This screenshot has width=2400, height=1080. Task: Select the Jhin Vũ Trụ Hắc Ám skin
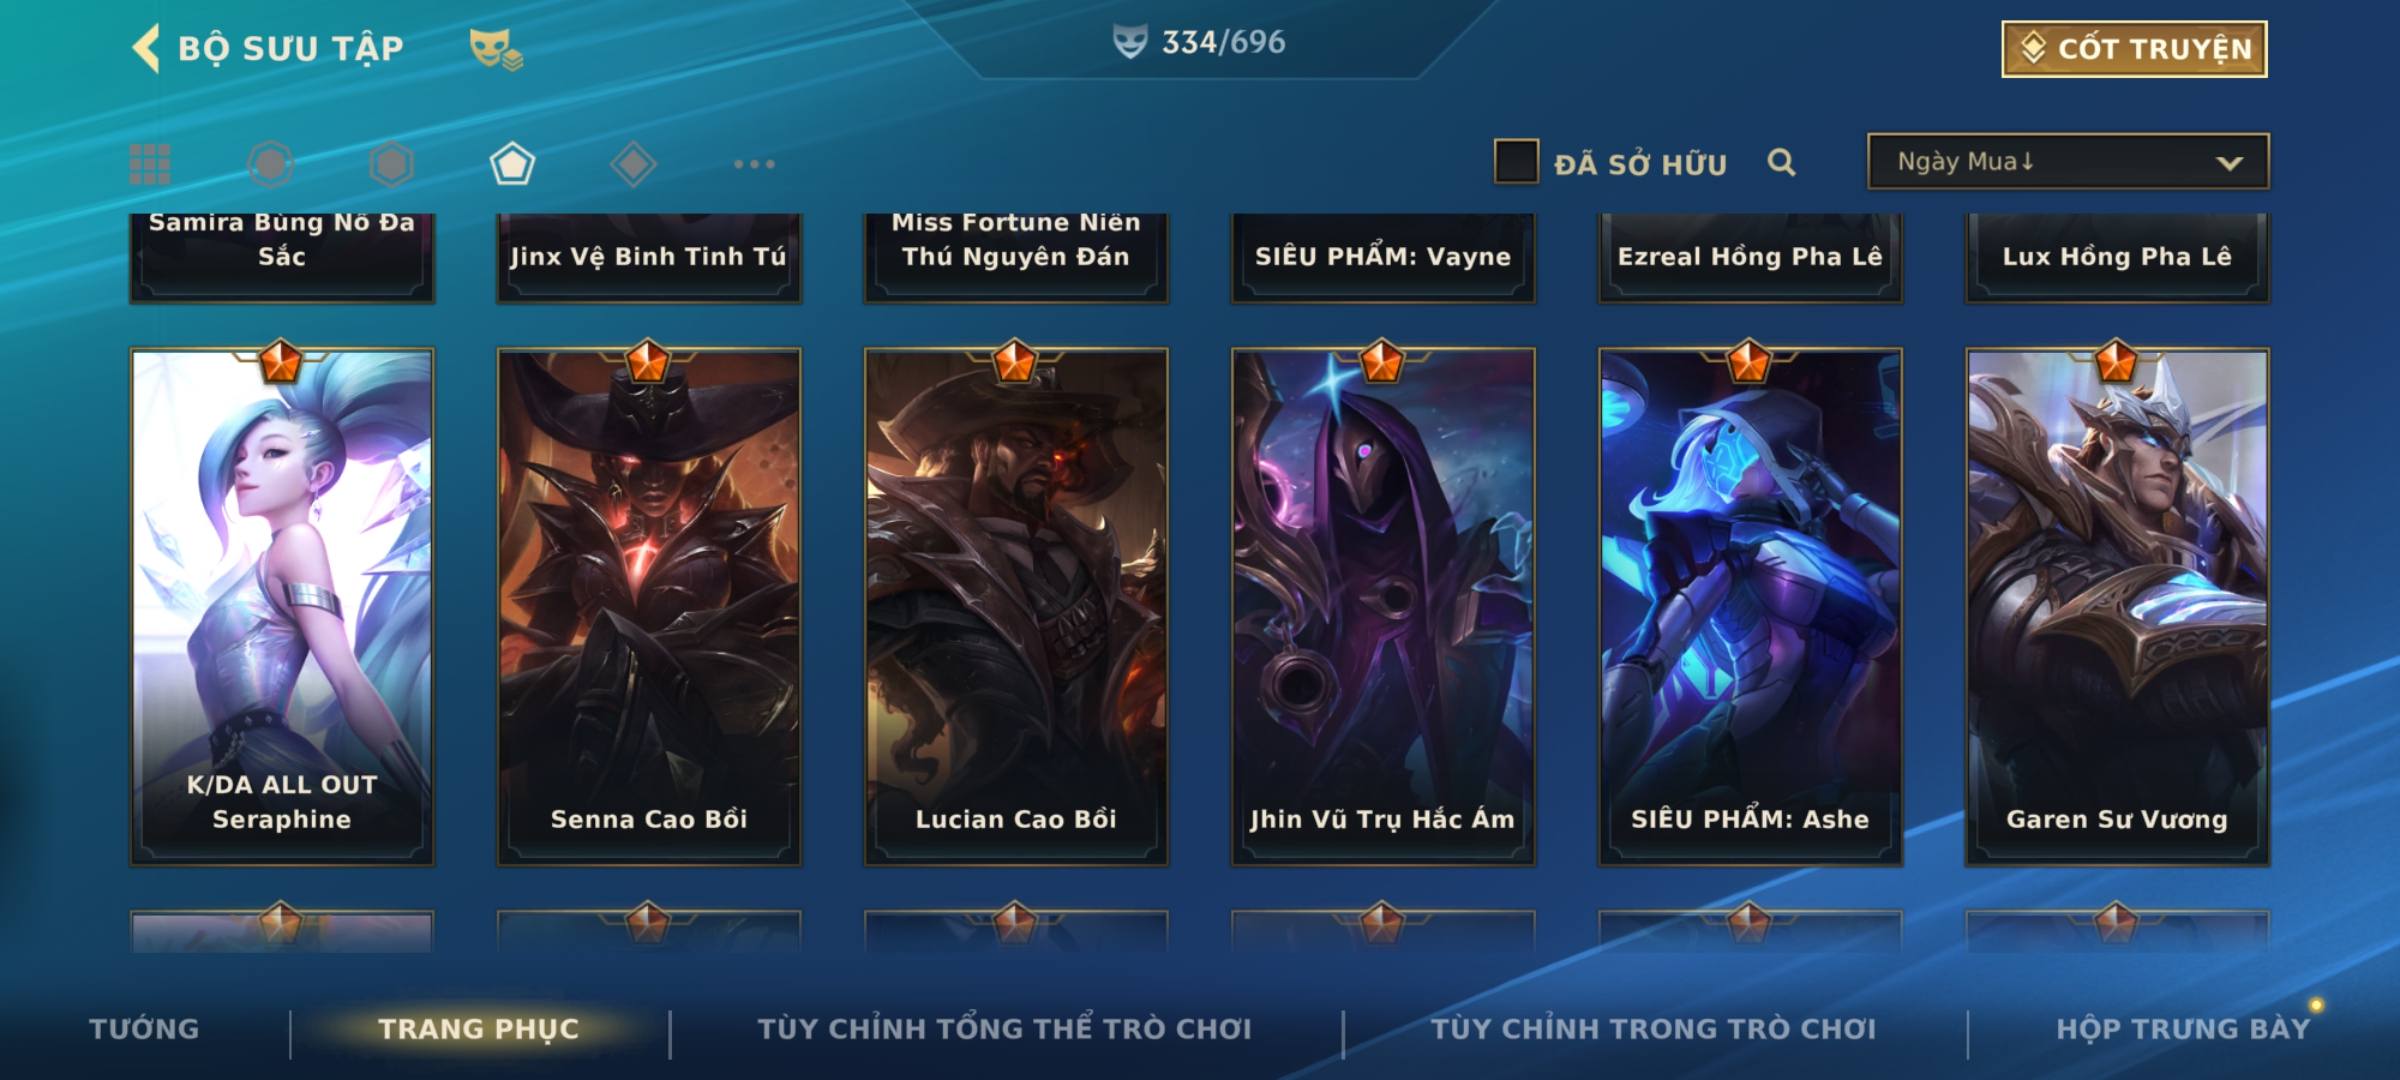(x=1383, y=606)
